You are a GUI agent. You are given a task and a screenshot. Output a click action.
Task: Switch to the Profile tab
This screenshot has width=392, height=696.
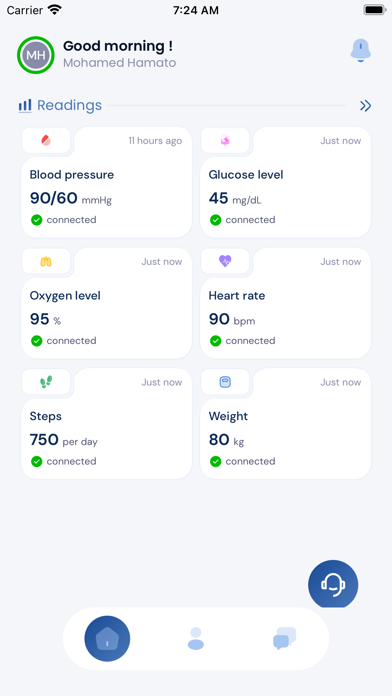tap(196, 639)
